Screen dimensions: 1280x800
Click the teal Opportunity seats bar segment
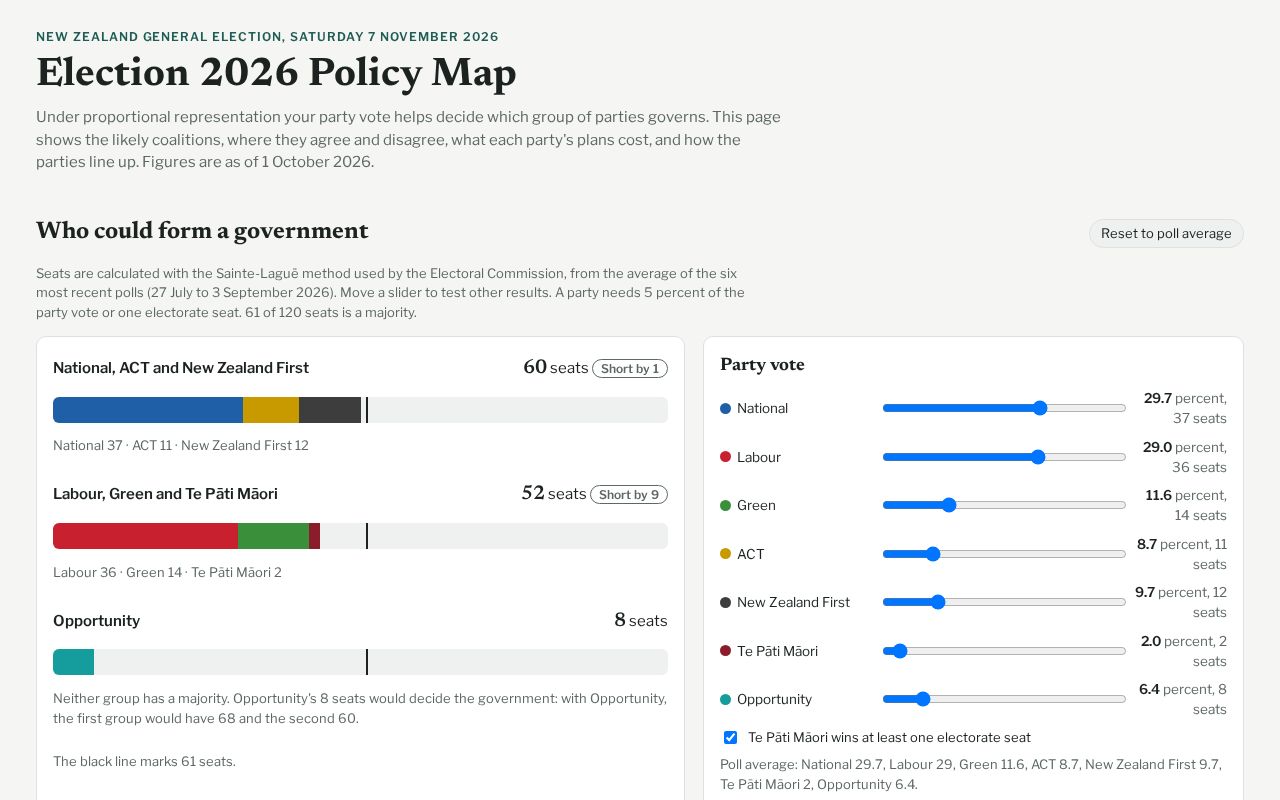(73, 662)
